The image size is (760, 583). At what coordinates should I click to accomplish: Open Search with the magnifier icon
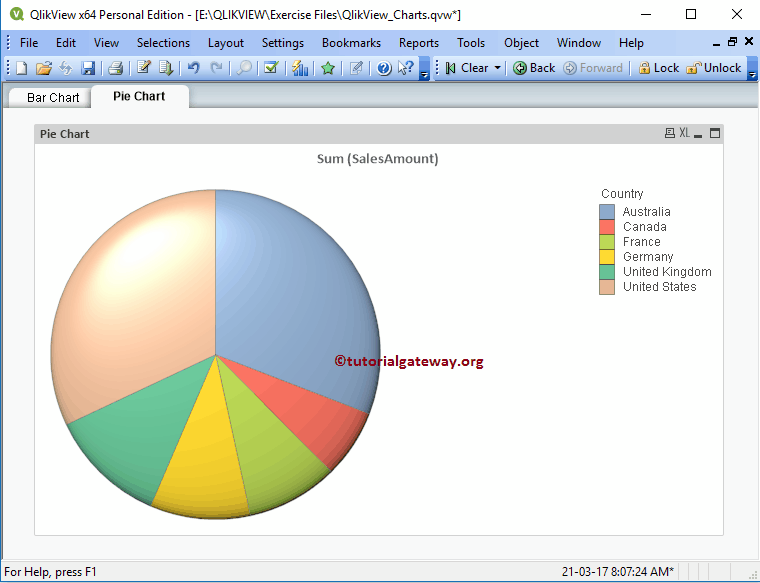click(244, 68)
